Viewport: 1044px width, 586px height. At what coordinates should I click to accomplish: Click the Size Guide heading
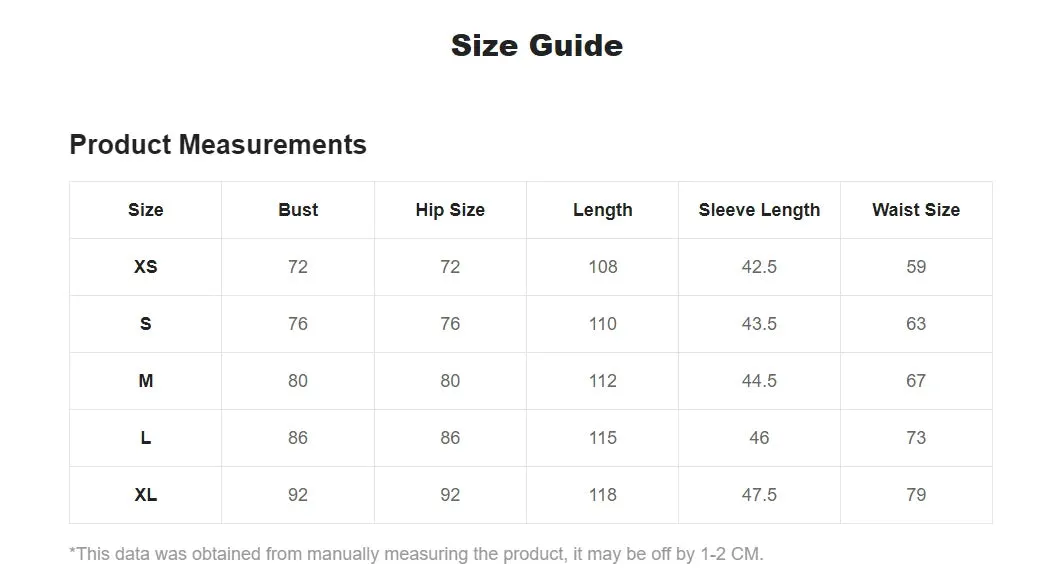[x=537, y=45]
